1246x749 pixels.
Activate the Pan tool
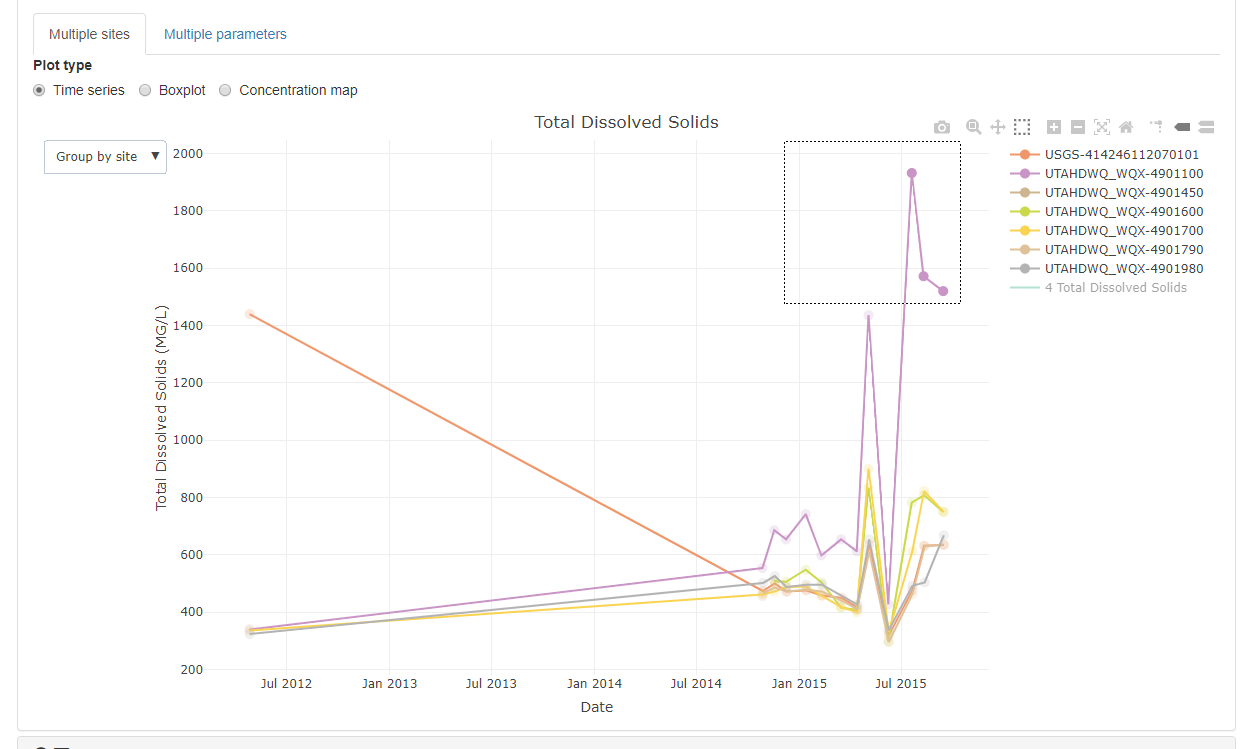click(997, 127)
